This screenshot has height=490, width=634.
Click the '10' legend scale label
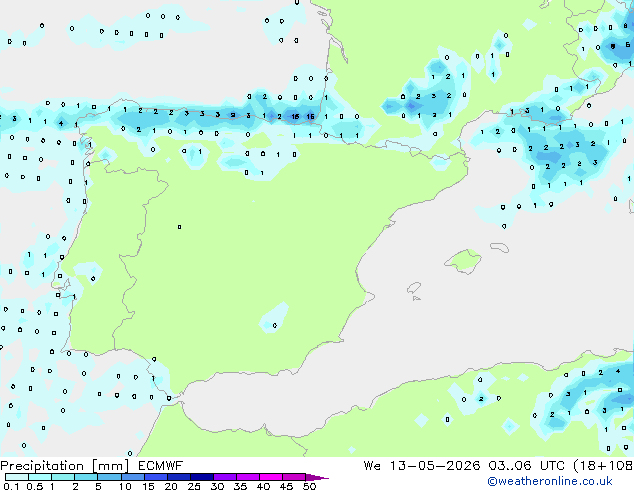125,486
